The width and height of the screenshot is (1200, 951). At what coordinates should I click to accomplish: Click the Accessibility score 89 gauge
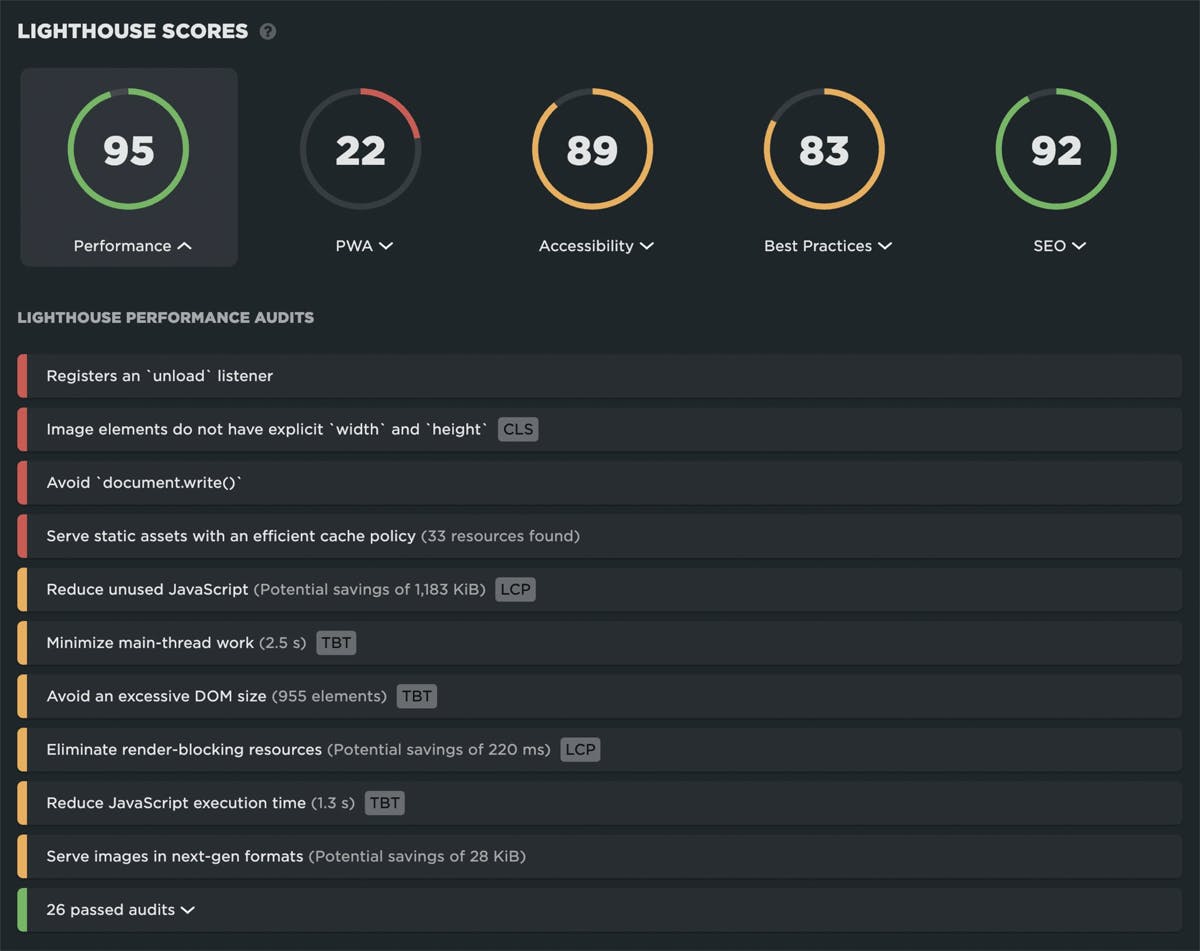[x=592, y=150]
